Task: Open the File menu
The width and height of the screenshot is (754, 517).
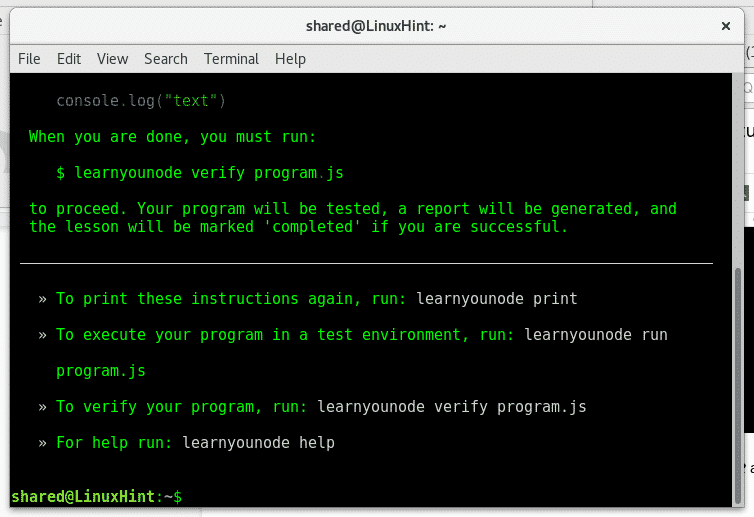Action: pyautogui.click(x=29, y=59)
